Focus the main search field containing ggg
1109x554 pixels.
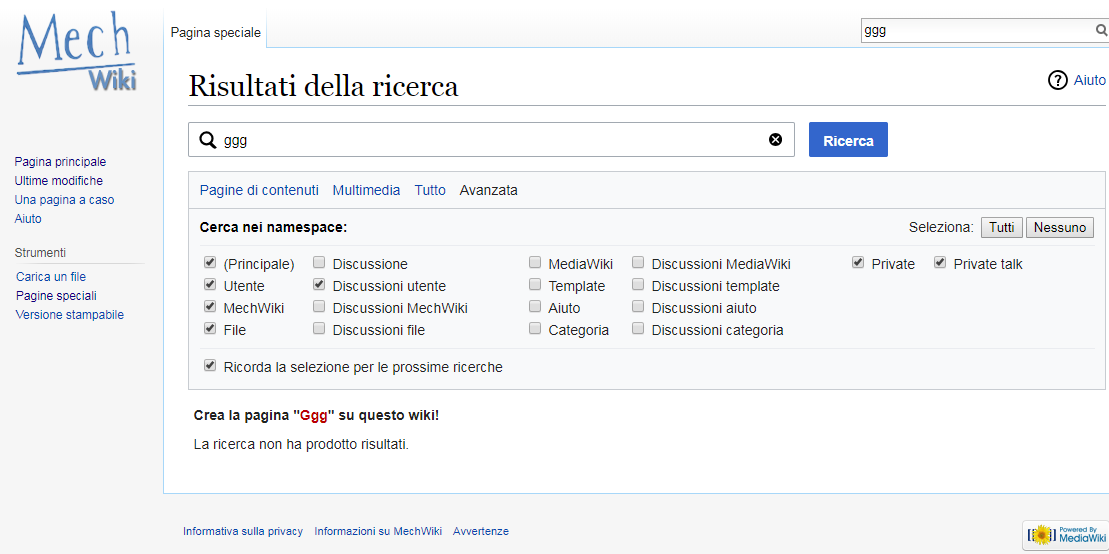point(490,140)
